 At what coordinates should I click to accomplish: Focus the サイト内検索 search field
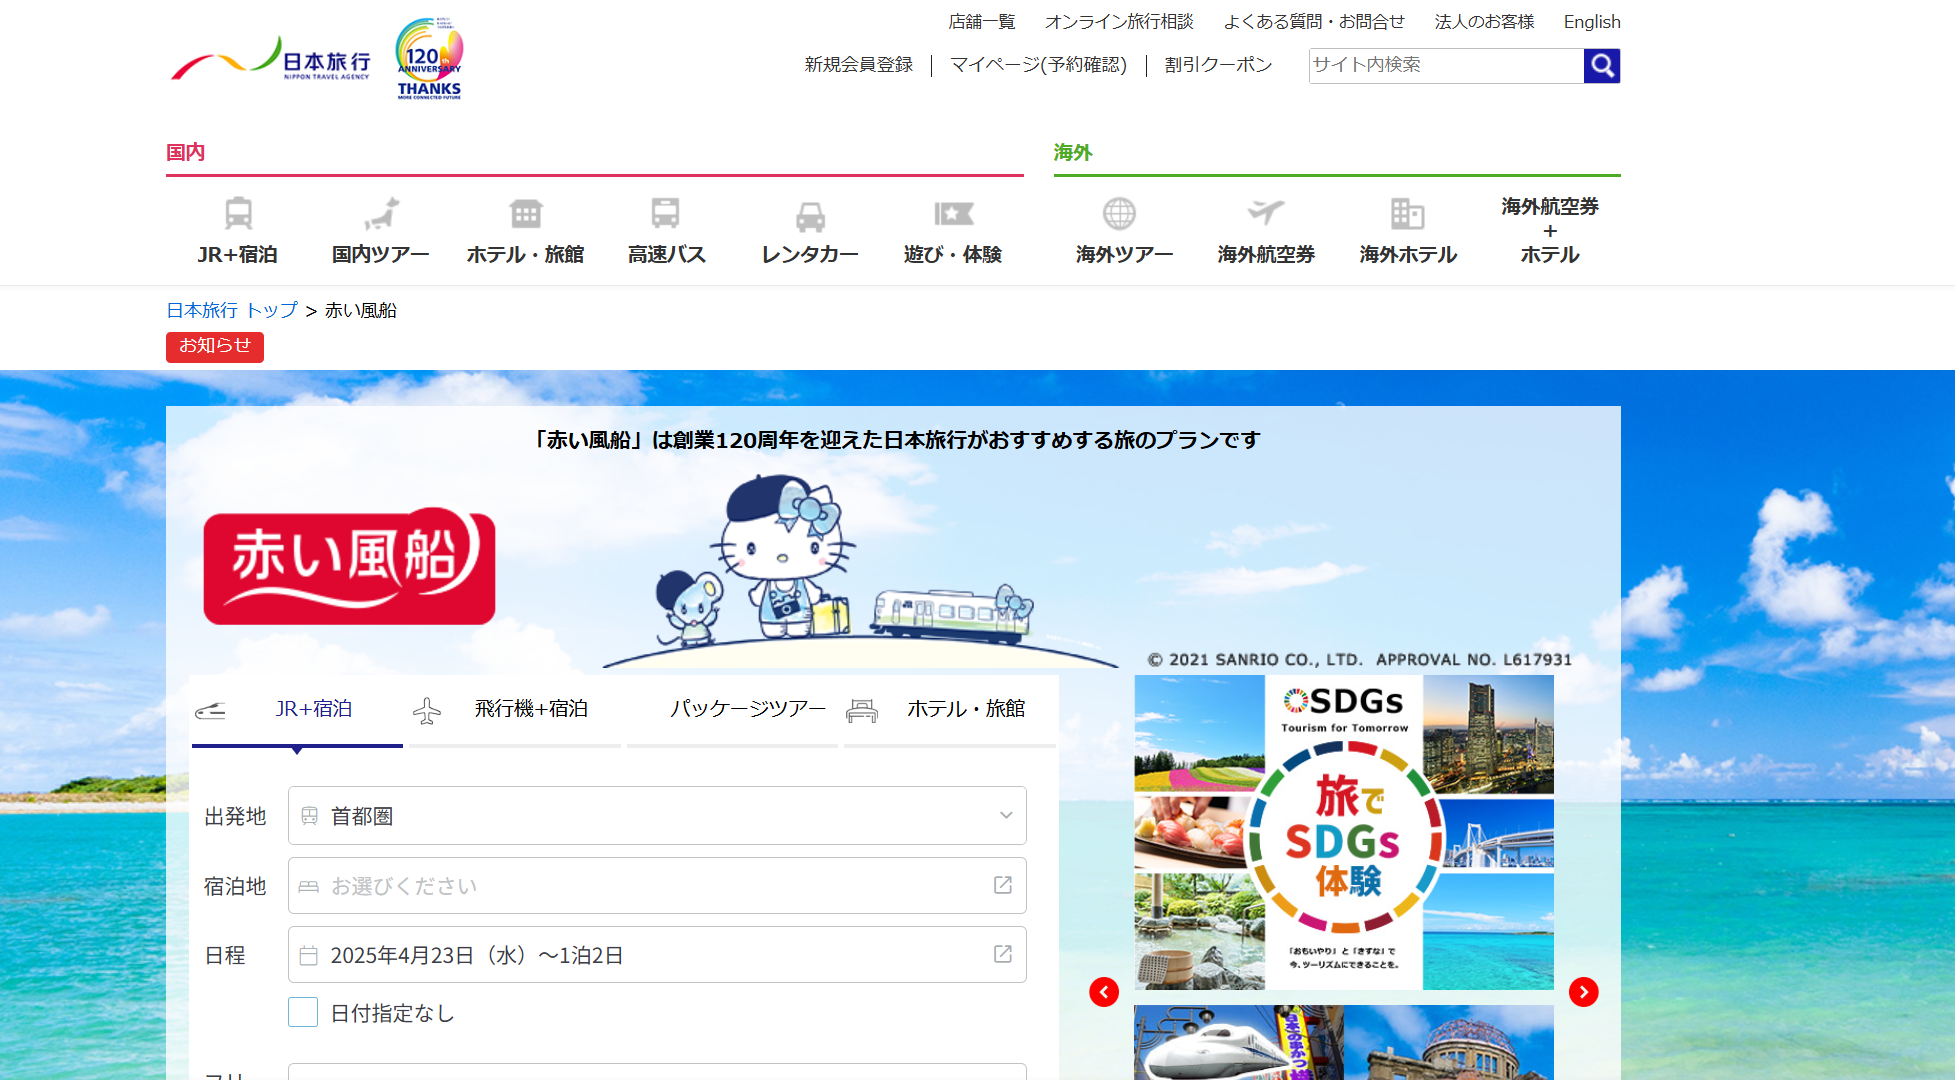click(1446, 65)
